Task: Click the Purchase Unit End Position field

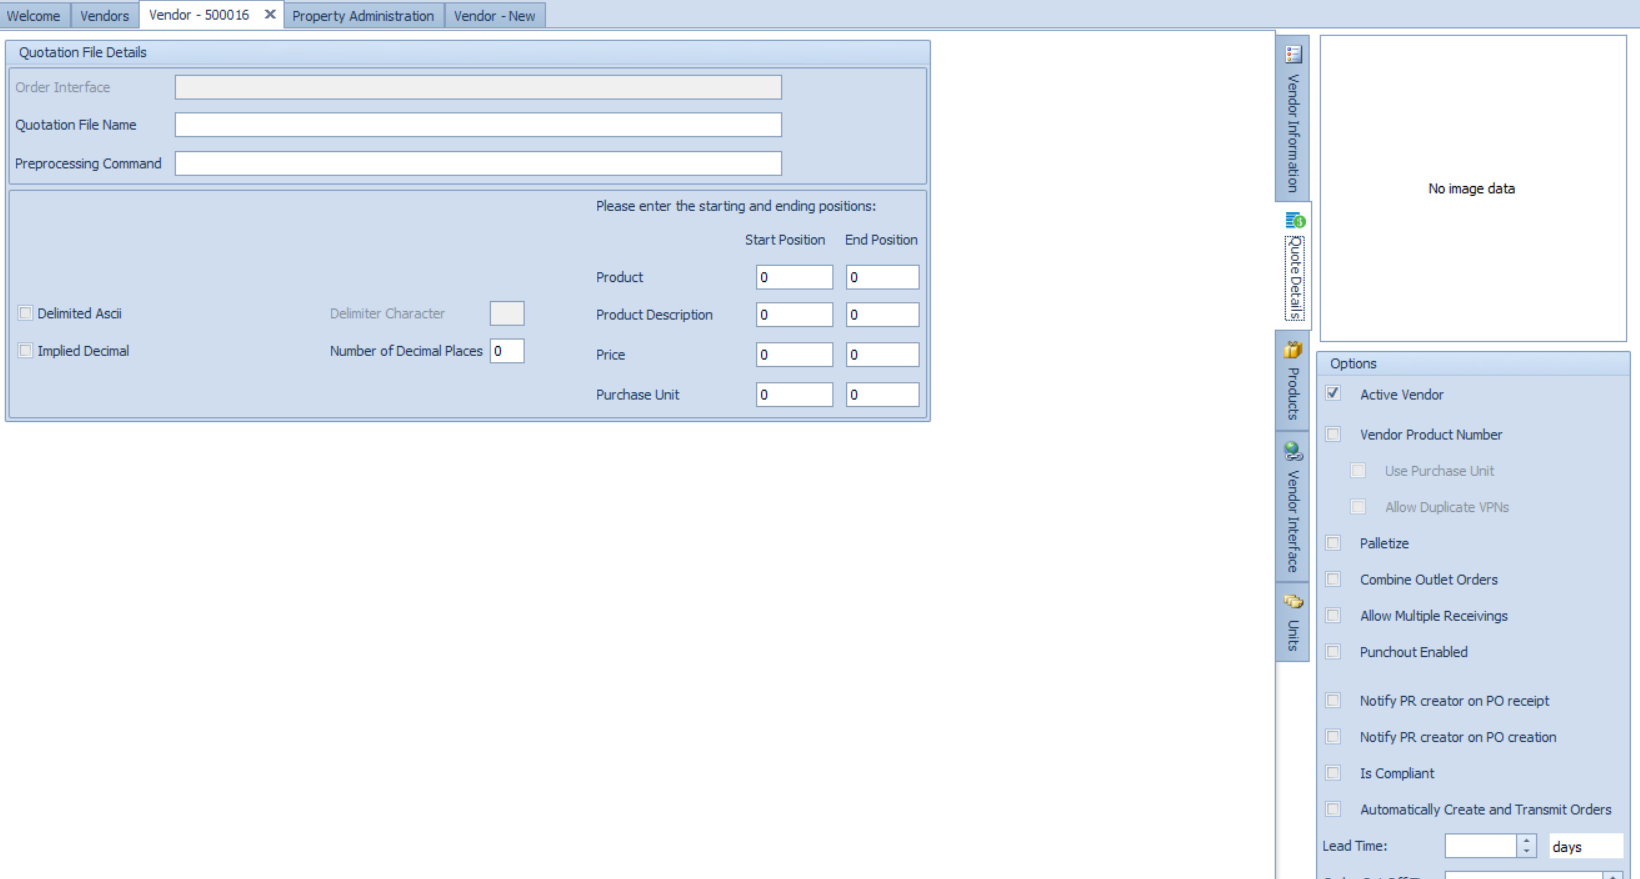Action: point(882,395)
